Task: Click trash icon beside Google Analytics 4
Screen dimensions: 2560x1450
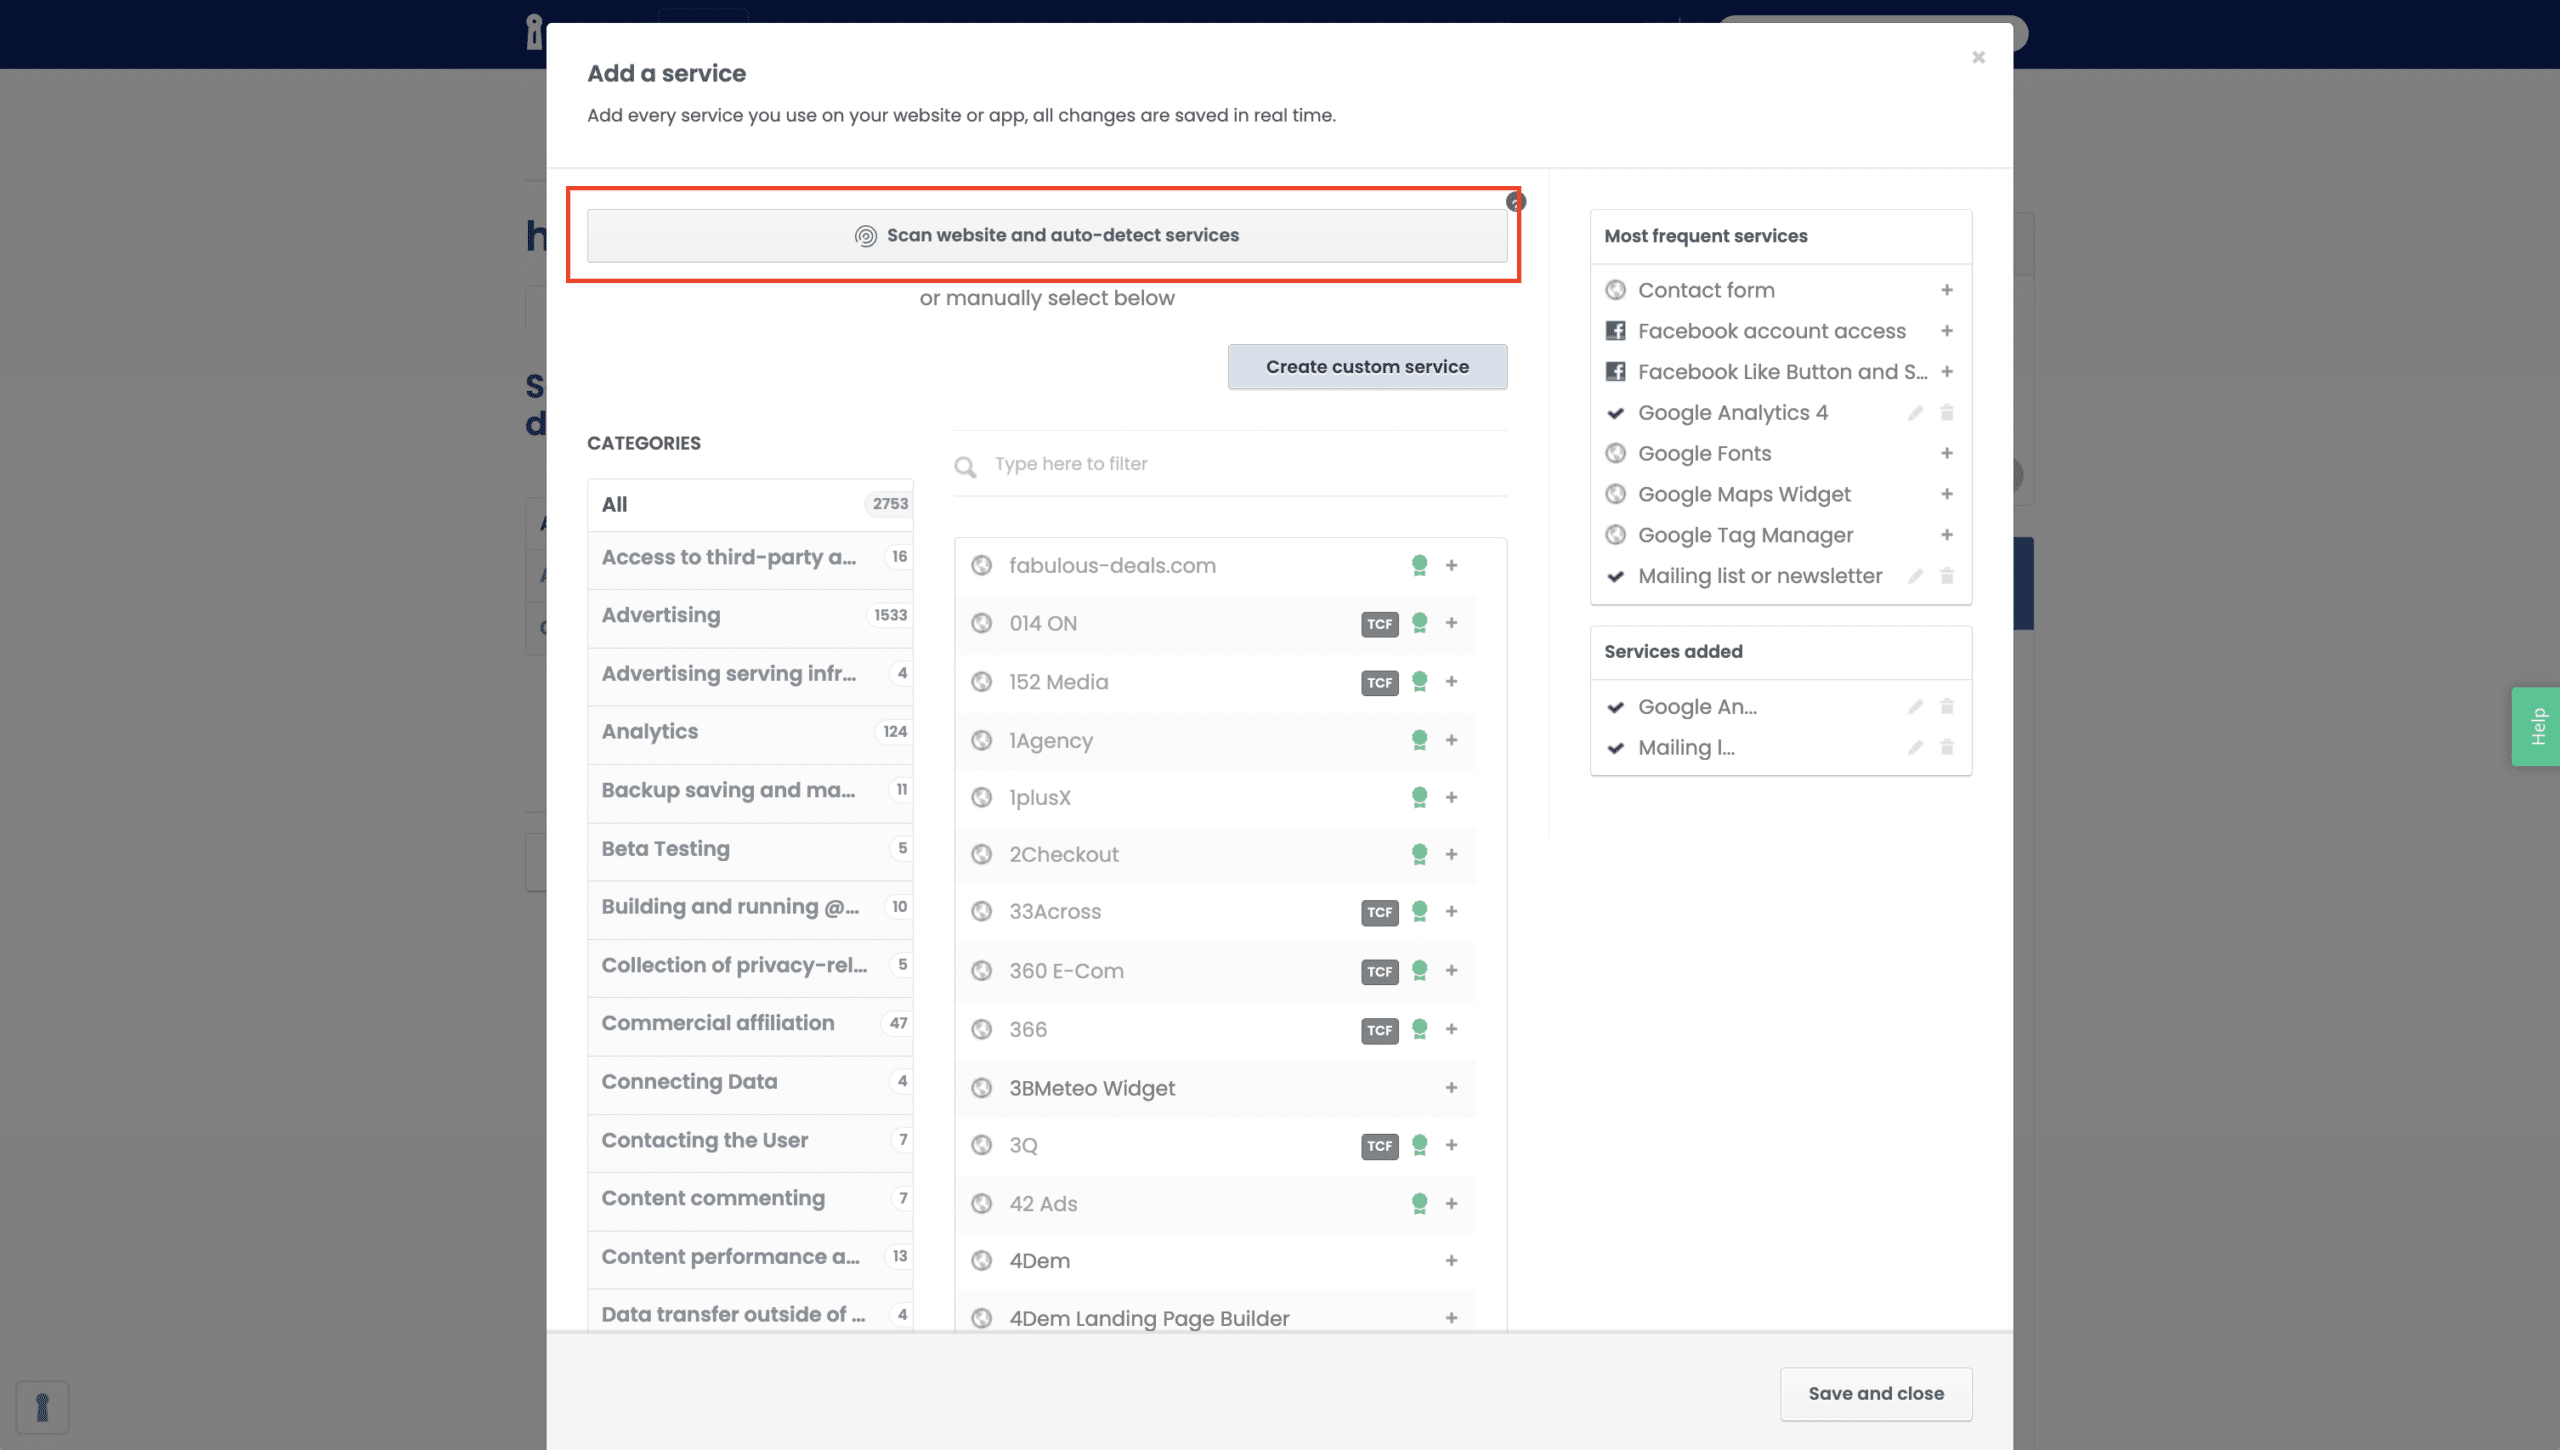Action: [1946, 413]
